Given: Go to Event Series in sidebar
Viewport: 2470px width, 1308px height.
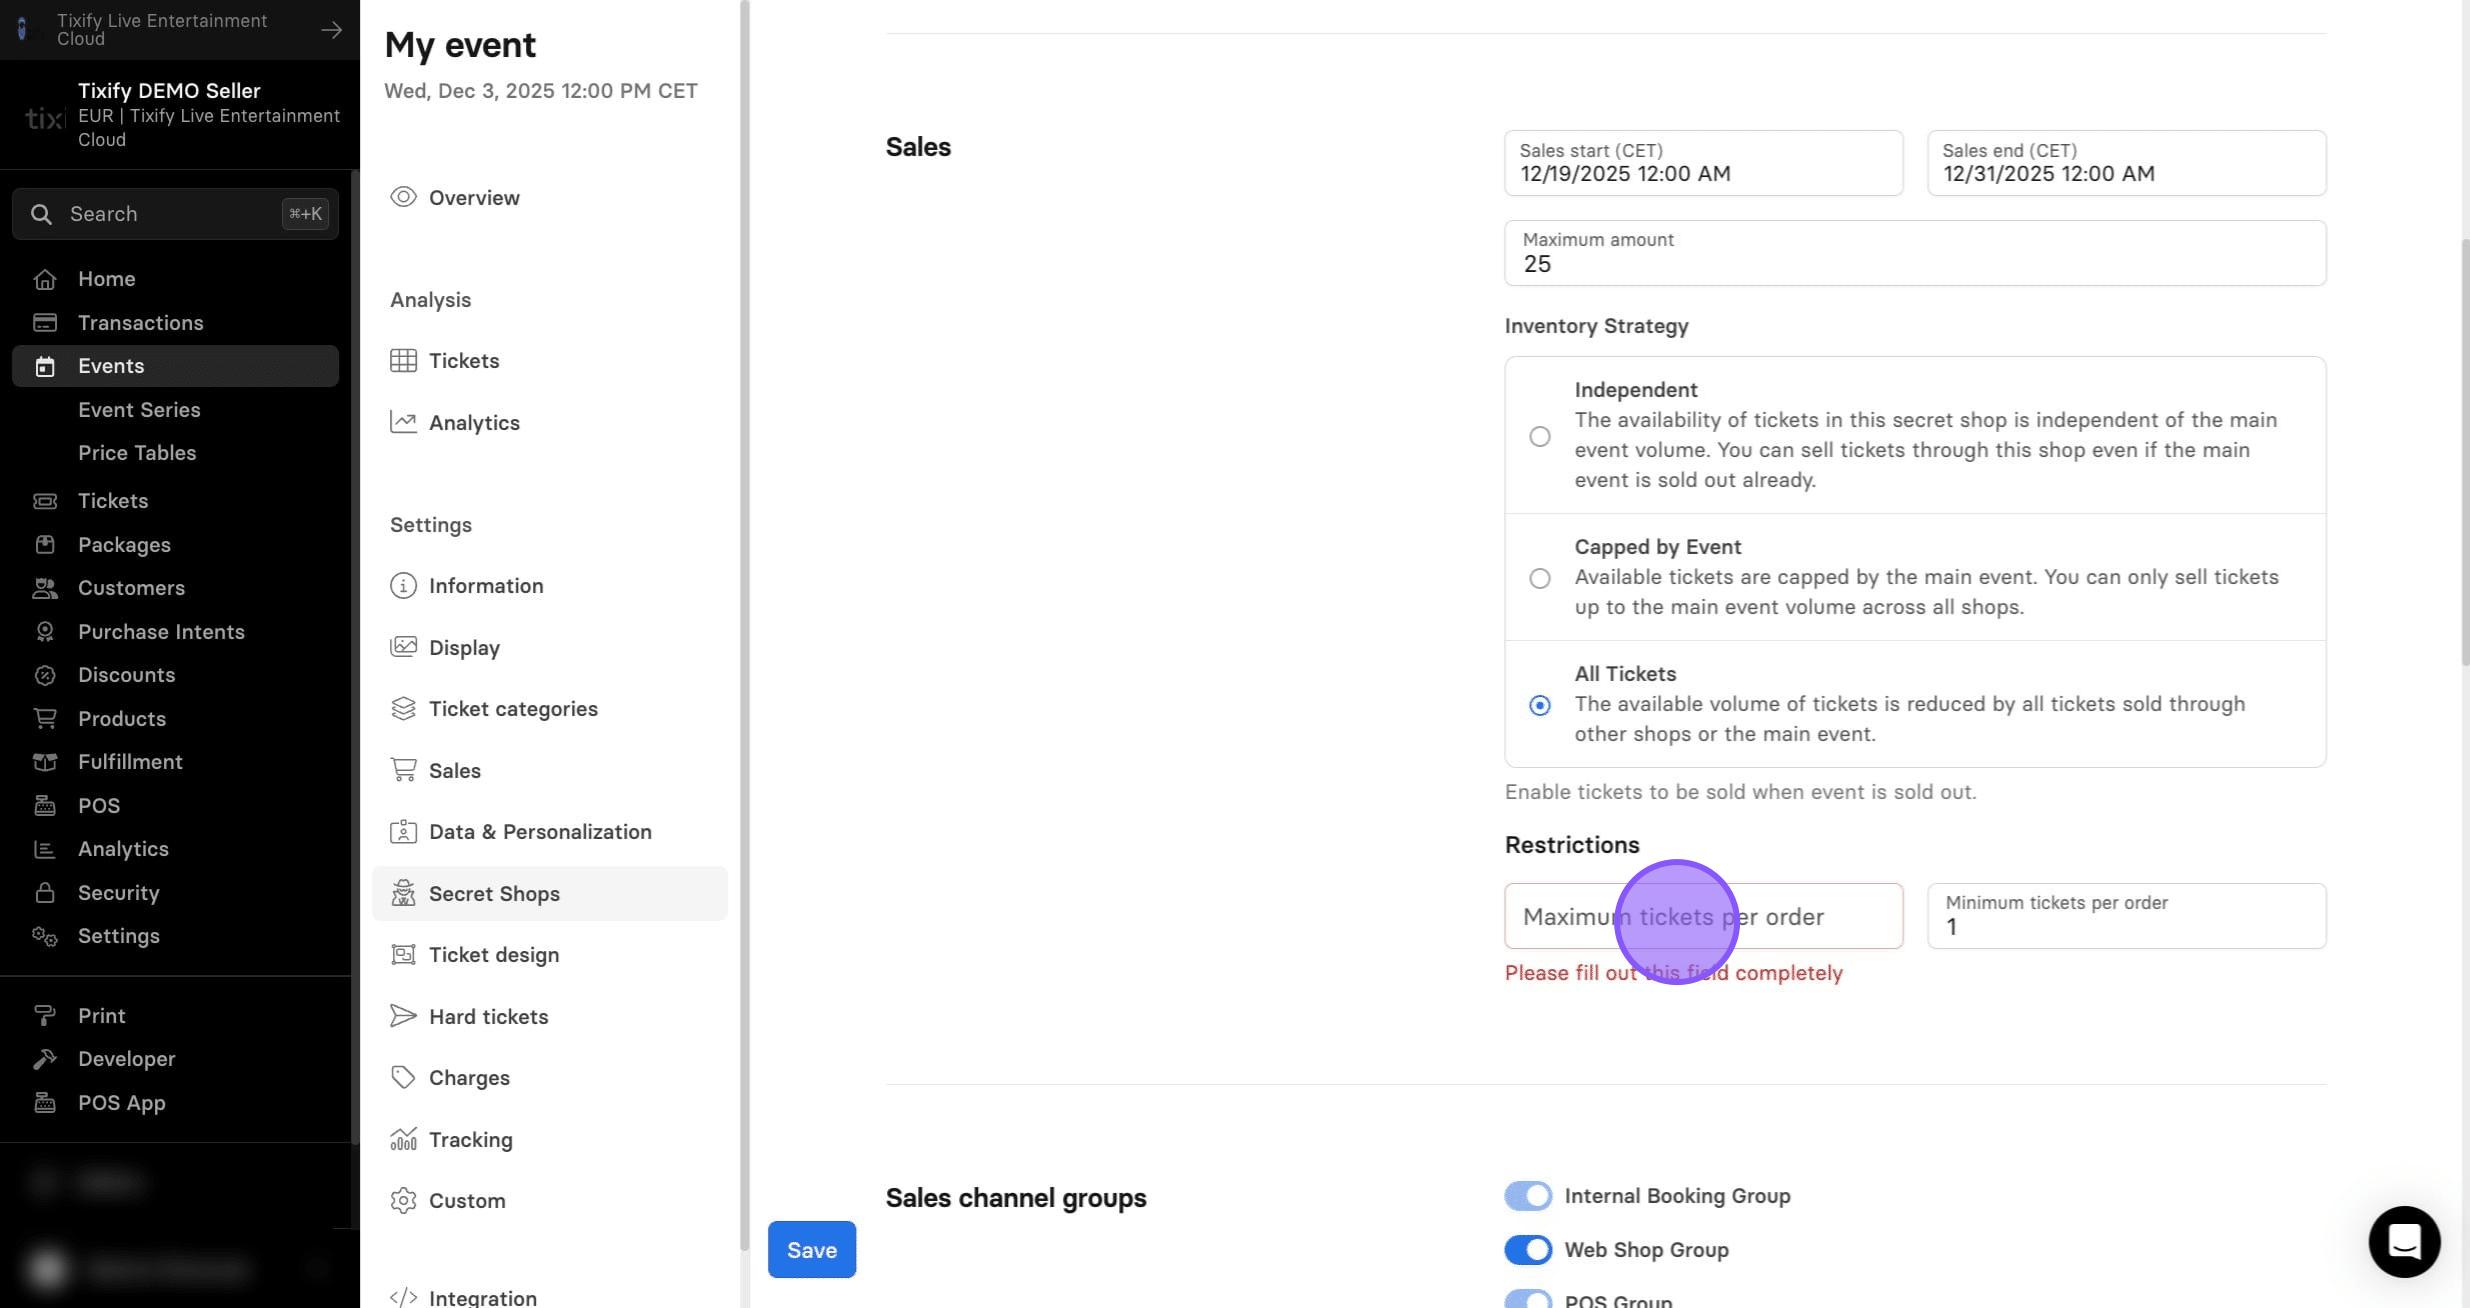Looking at the screenshot, I should [139, 410].
